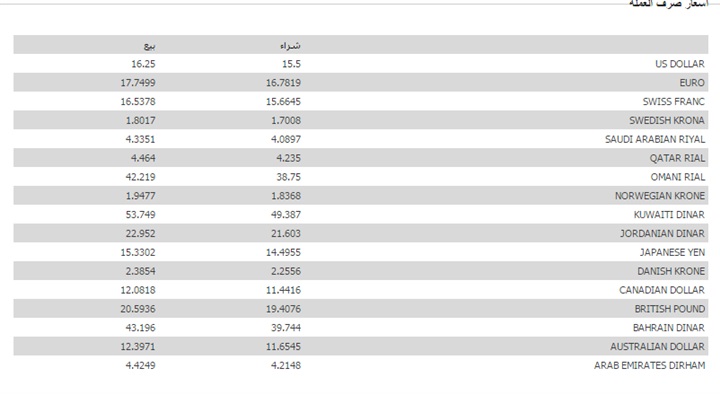
Task: Click the BRITISH POUND row label
Action: pyautogui.click(x=669, y=309)
